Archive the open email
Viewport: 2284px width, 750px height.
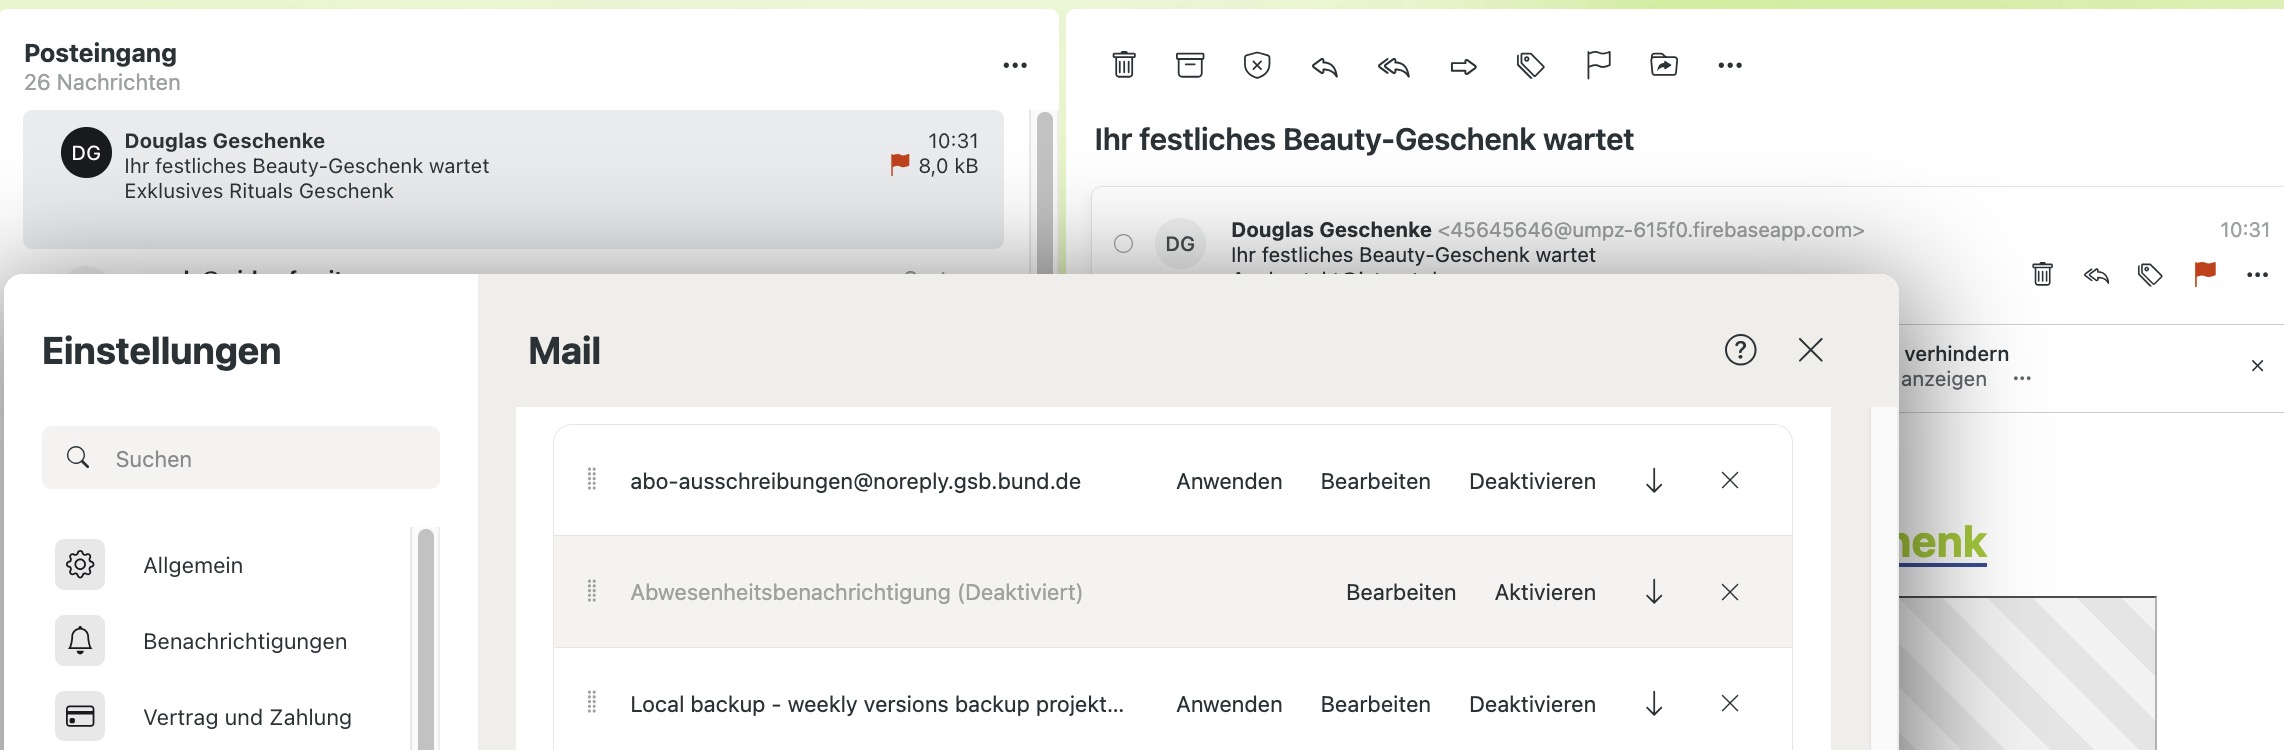(x=1190, y=65)
